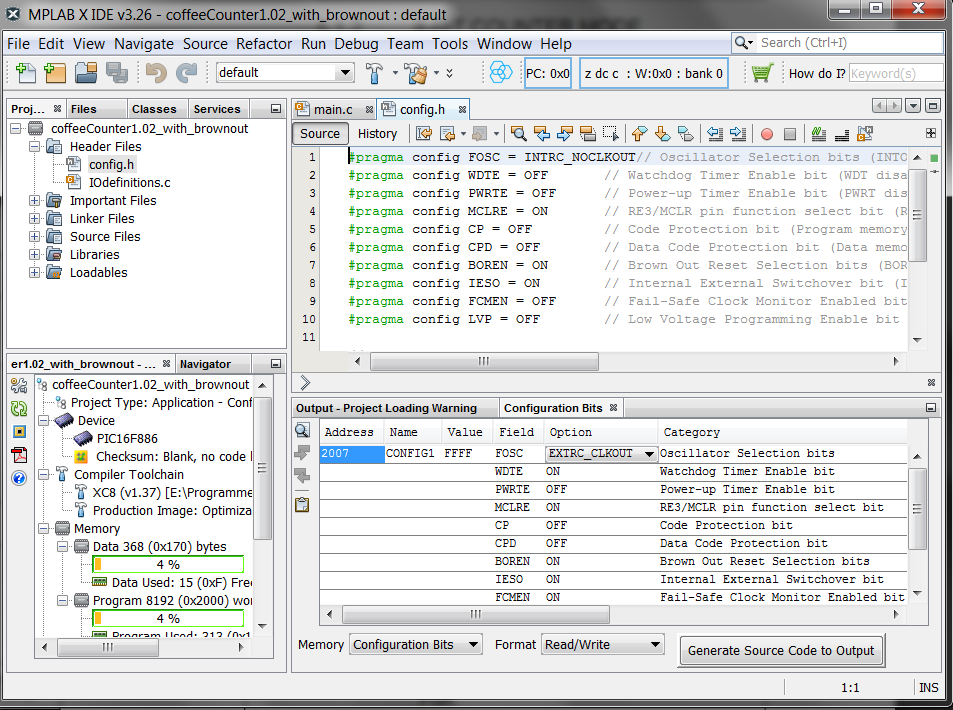953x710 pixels.
Task: Open the Debug menu
Action: pos(356,44)
